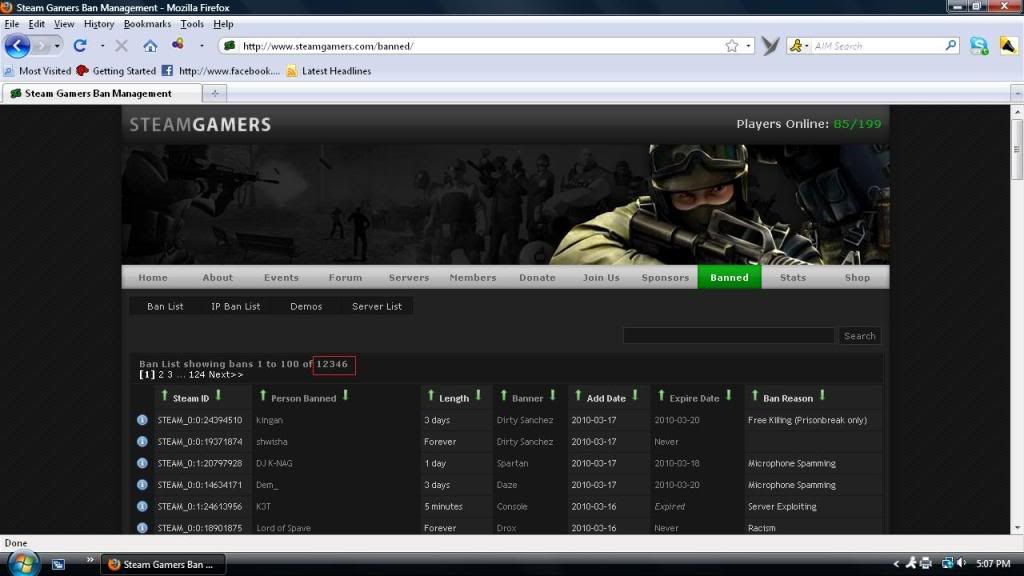
Task: Open the IP Ban List sub-tab
Action: 236,306
